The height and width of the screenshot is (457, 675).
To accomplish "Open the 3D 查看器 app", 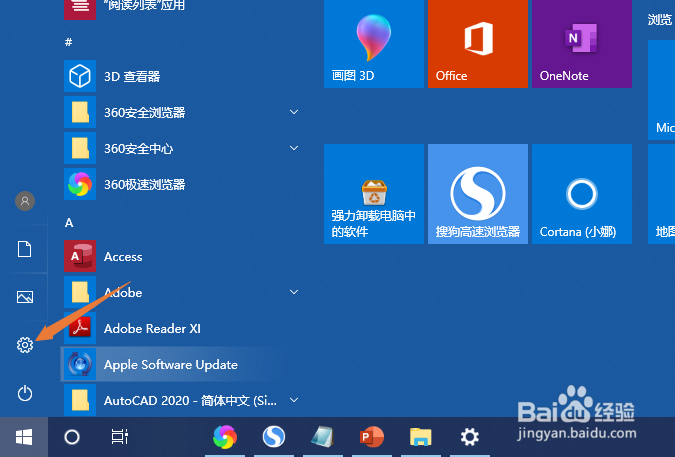I will click(x=181, y=76).
